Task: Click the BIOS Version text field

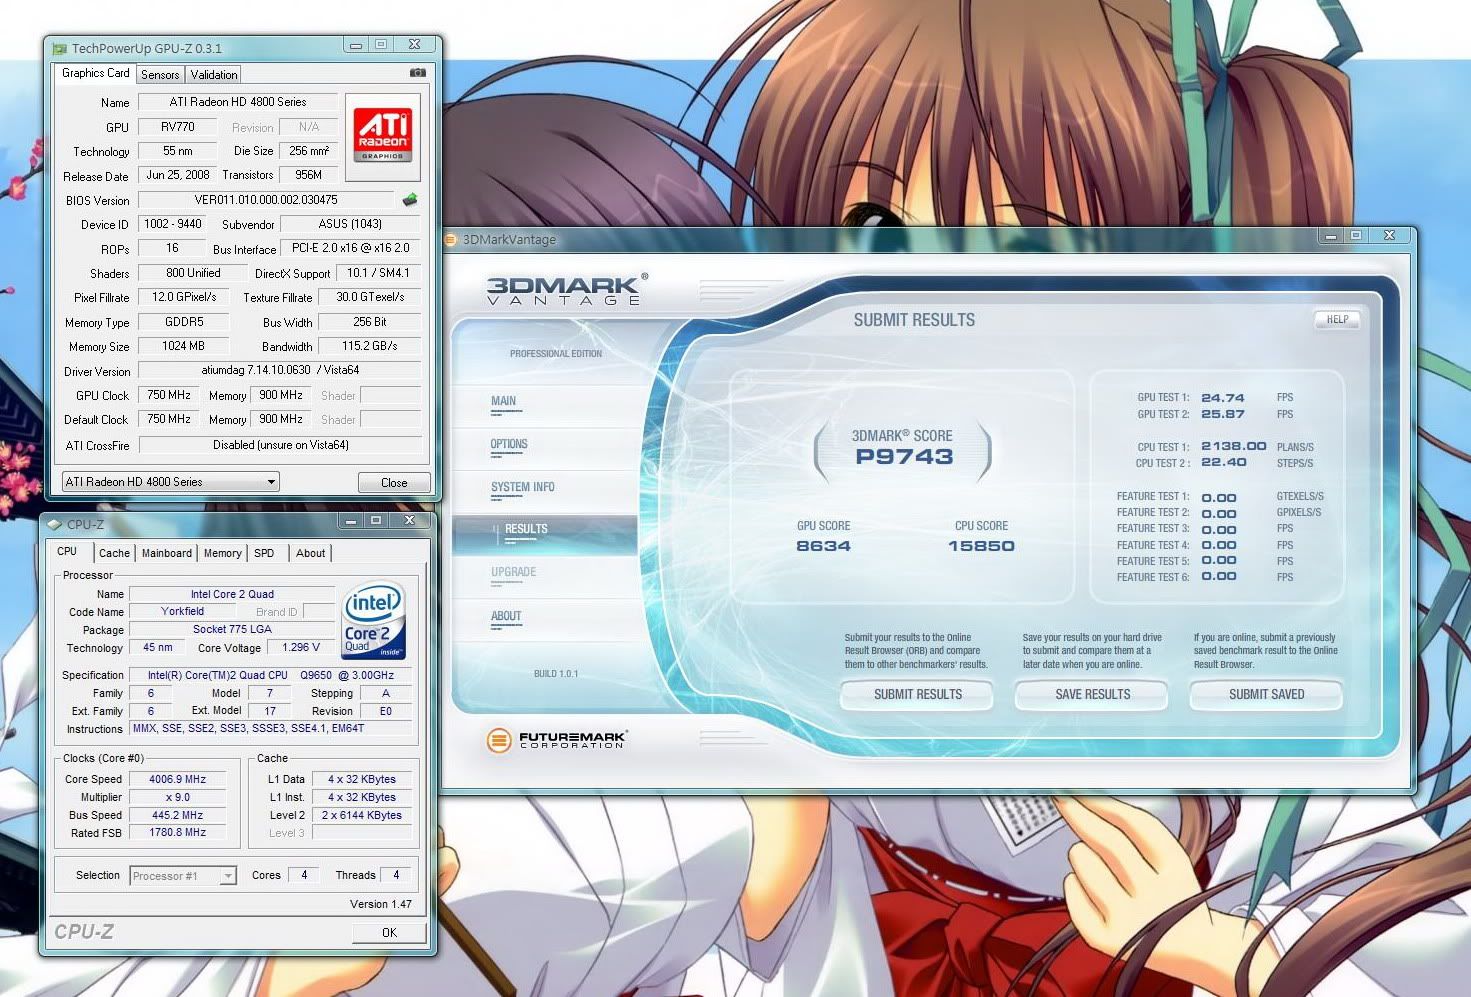Action: coord(266,200)
